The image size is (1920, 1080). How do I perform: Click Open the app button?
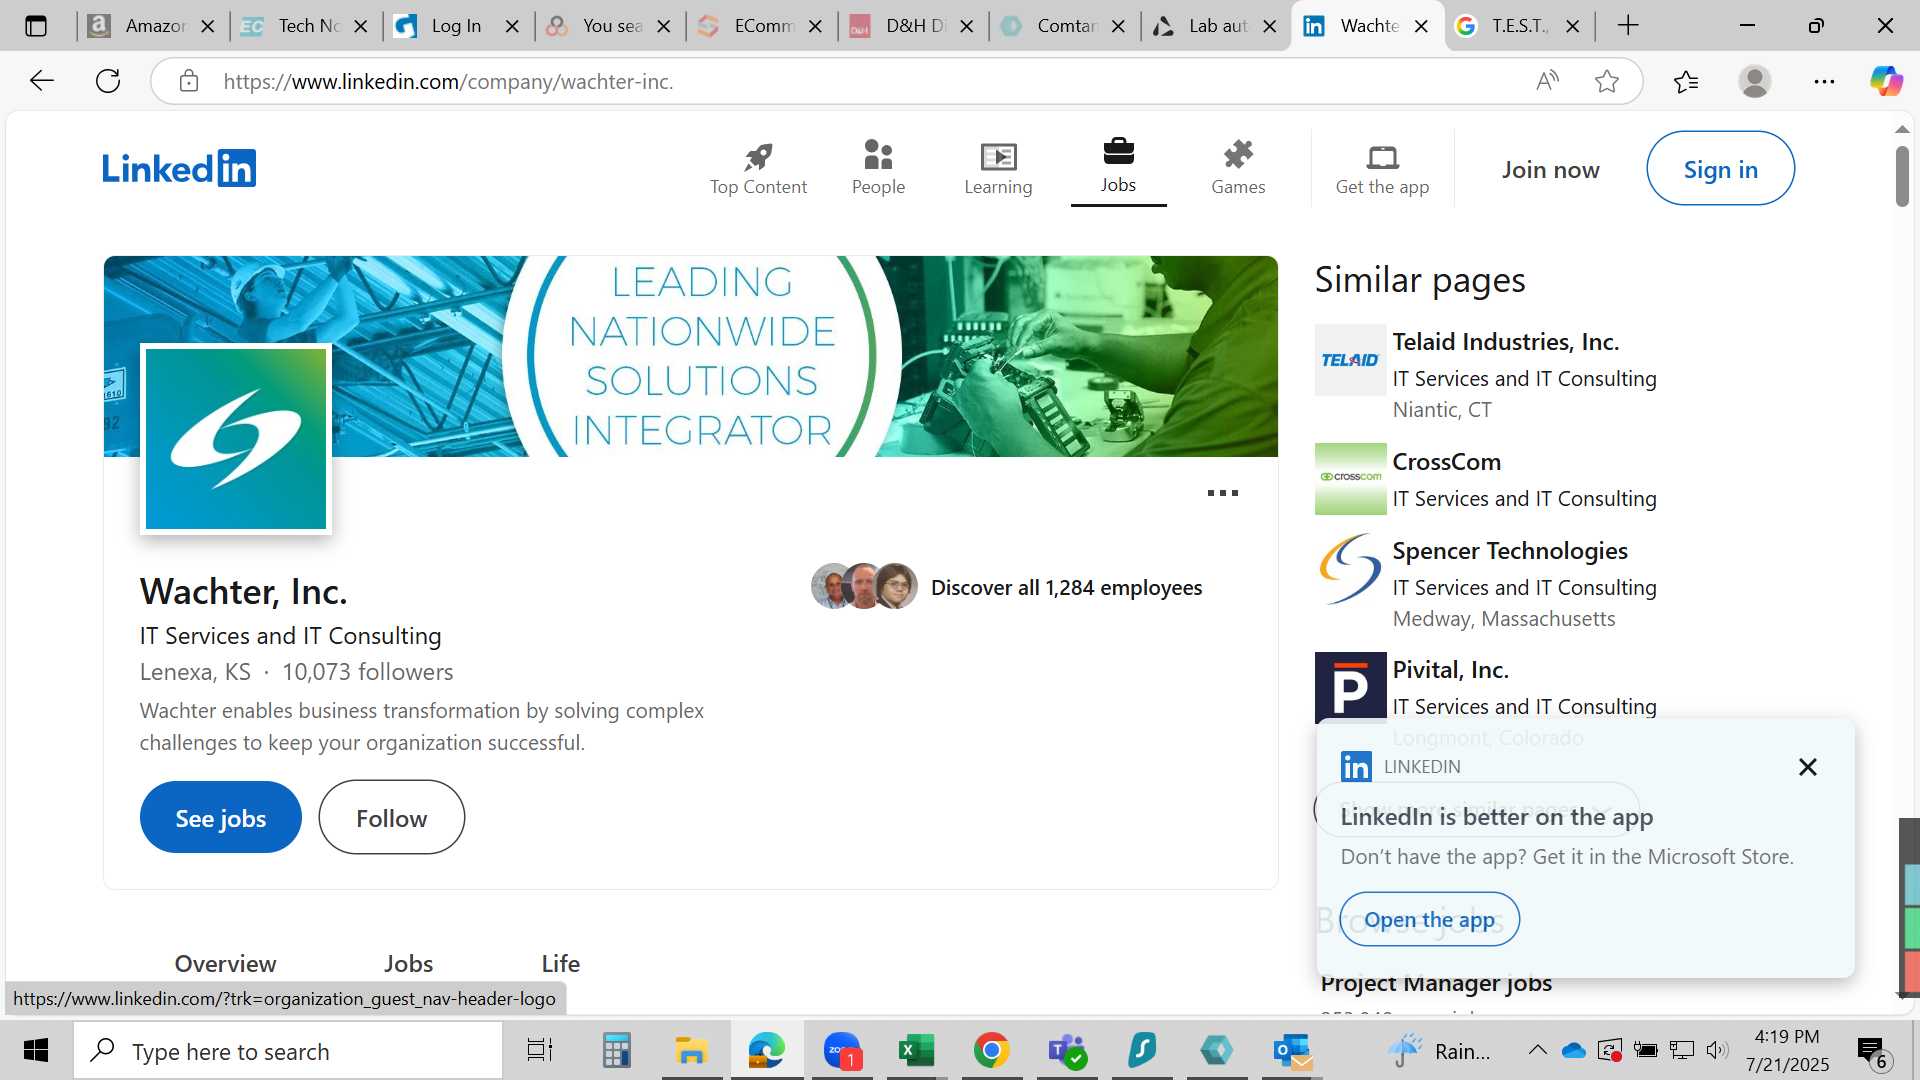(x=1429, y=919)
